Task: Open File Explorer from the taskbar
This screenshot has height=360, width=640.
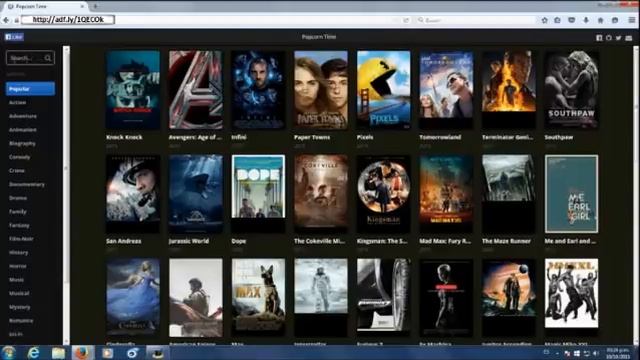Action: click(58, 353)
